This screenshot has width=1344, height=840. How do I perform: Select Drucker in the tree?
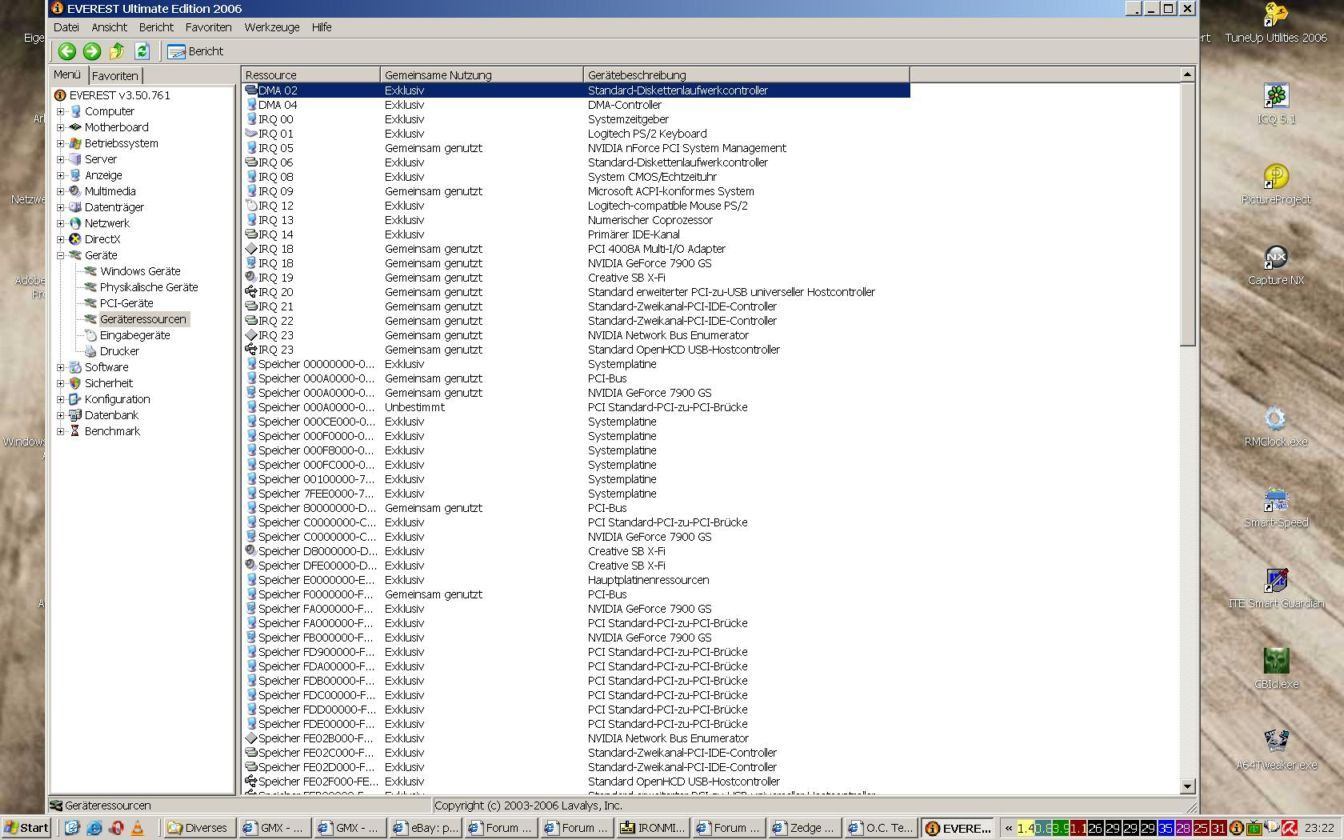click(x=119, y=351)
